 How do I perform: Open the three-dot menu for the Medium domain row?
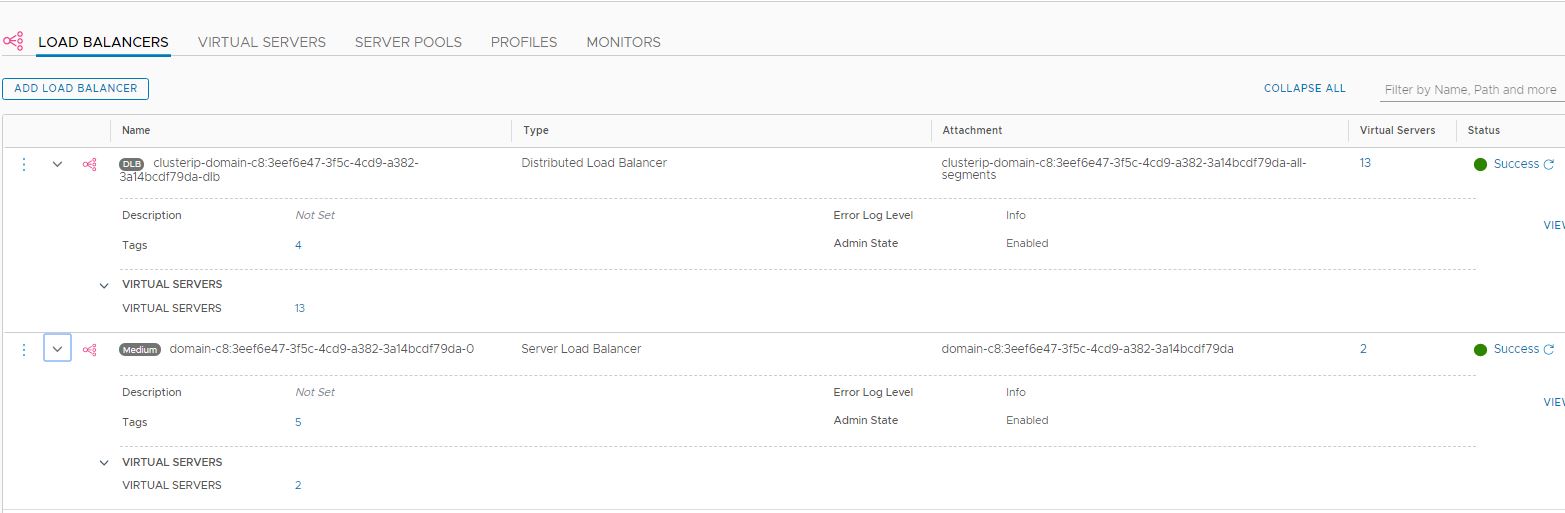click(24, 349)
